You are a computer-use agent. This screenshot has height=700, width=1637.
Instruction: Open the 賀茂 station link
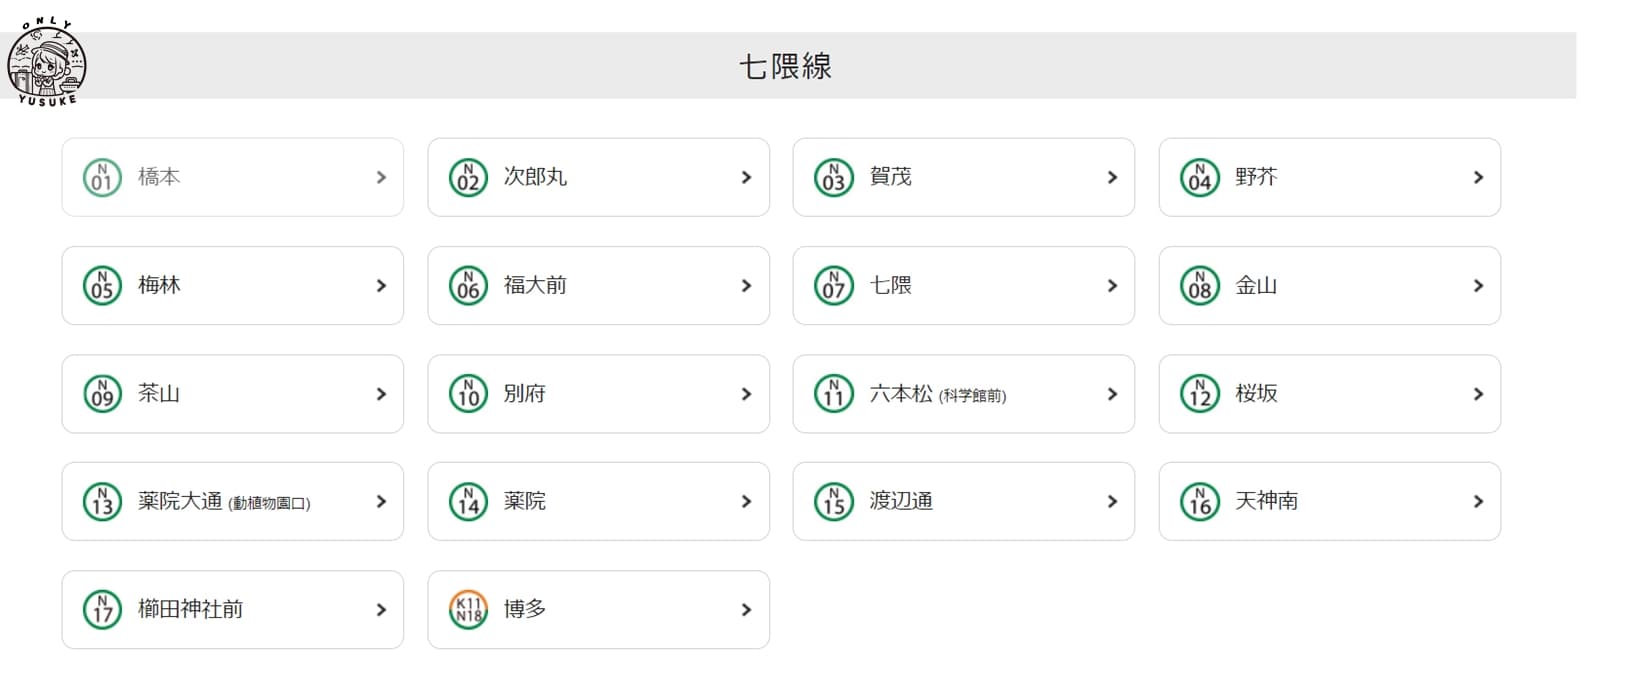pyautogui.click(x=890, y=177)
